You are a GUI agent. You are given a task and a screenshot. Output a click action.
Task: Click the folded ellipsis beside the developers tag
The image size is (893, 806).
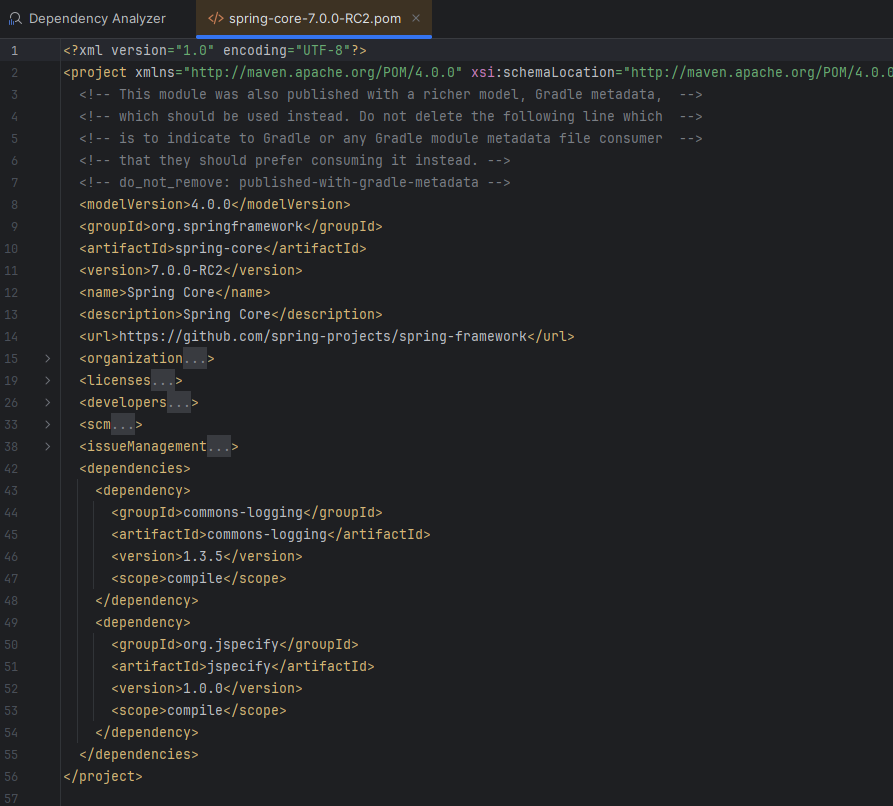coord(178,402)
